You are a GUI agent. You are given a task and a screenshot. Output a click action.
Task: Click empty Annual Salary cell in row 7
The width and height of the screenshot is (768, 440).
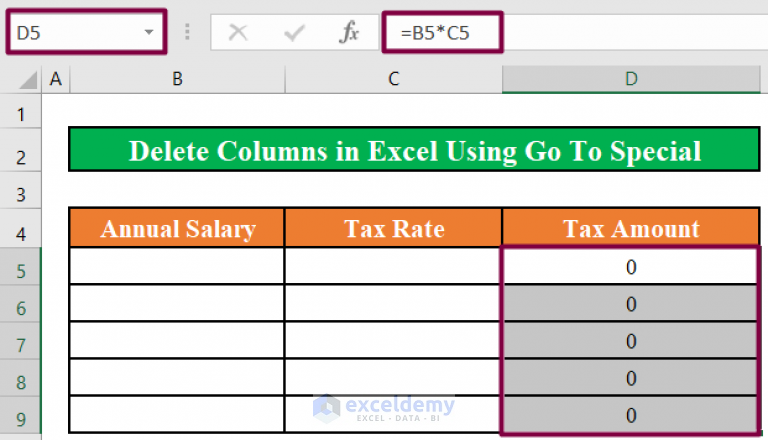[177, 341]
